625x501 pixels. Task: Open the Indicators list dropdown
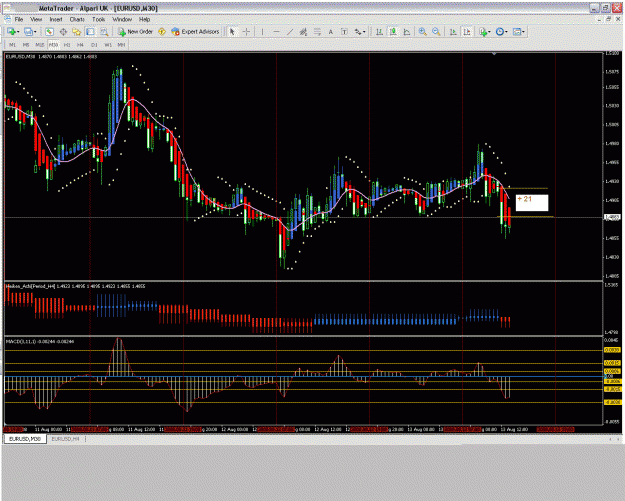coord(485,31)
